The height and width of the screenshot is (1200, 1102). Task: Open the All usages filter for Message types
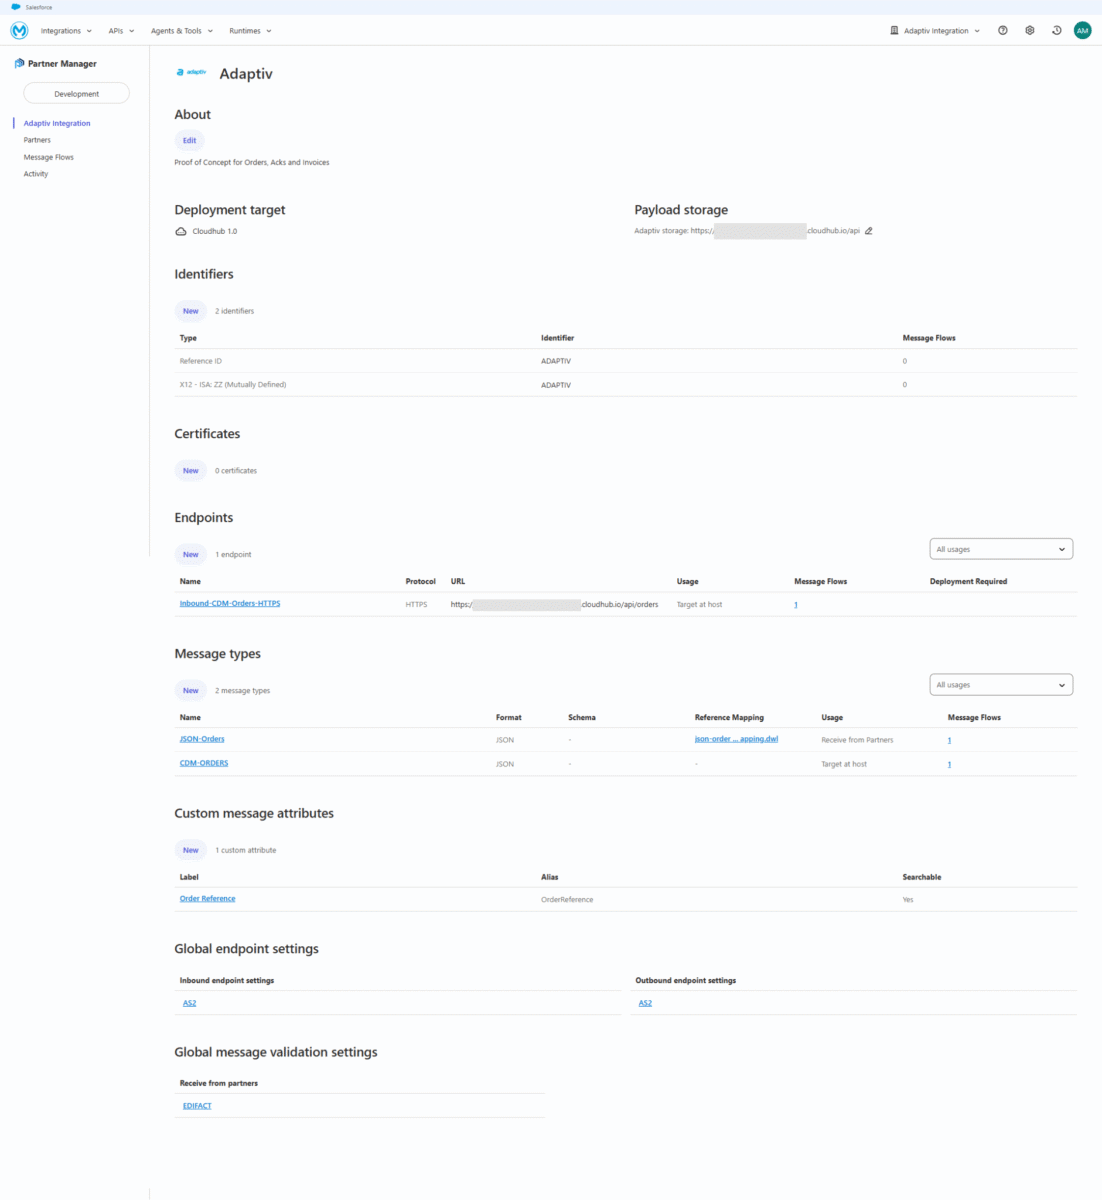(x=1000, y=684)
